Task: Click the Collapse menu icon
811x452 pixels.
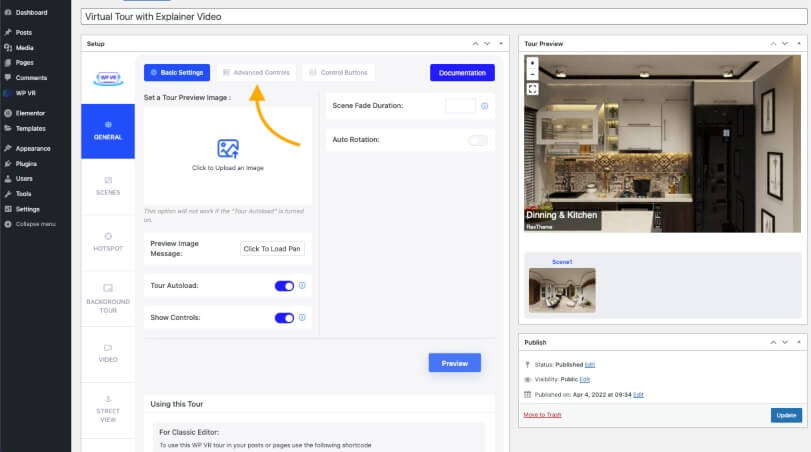Action: click(x=8, y=224)
